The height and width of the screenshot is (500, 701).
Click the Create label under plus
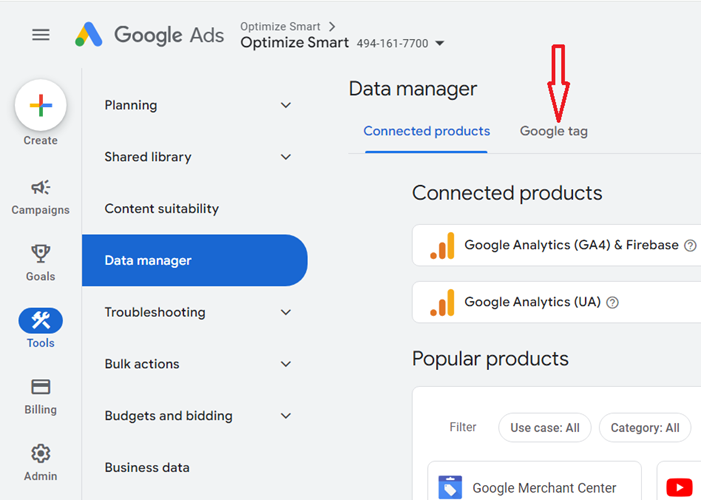[41, 140]
